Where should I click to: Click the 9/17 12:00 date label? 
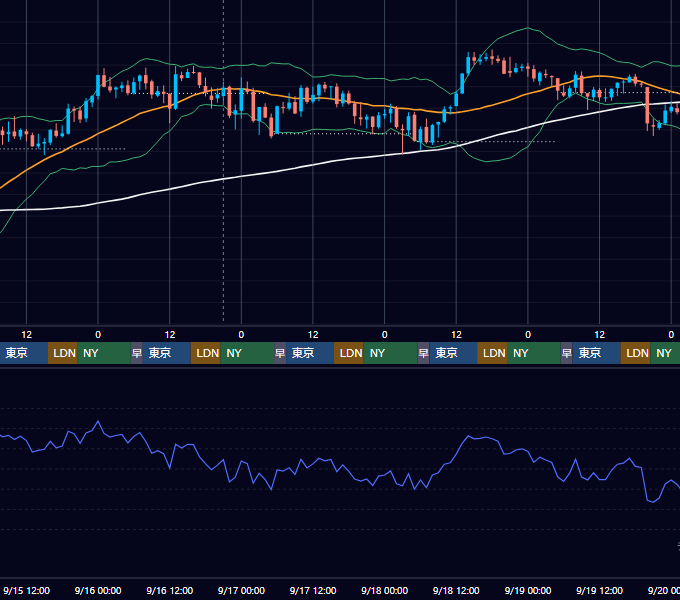pos(313,590)
